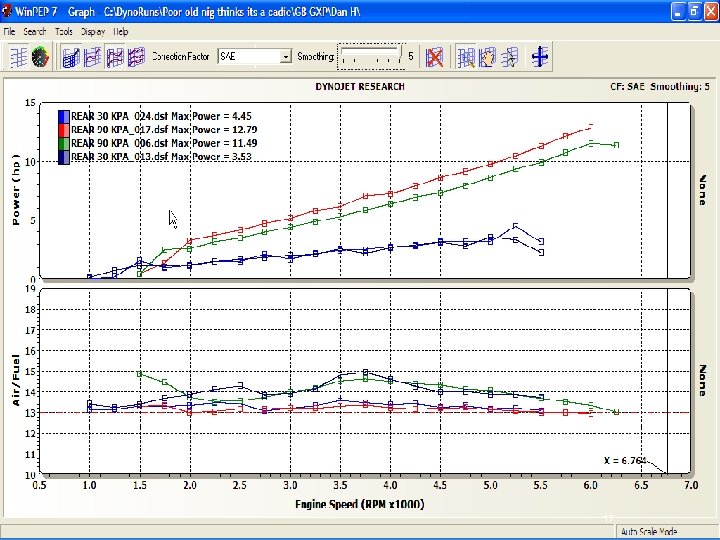Click the 'None' right axis label of power graph
720x540 pixels.
[703, 190]
